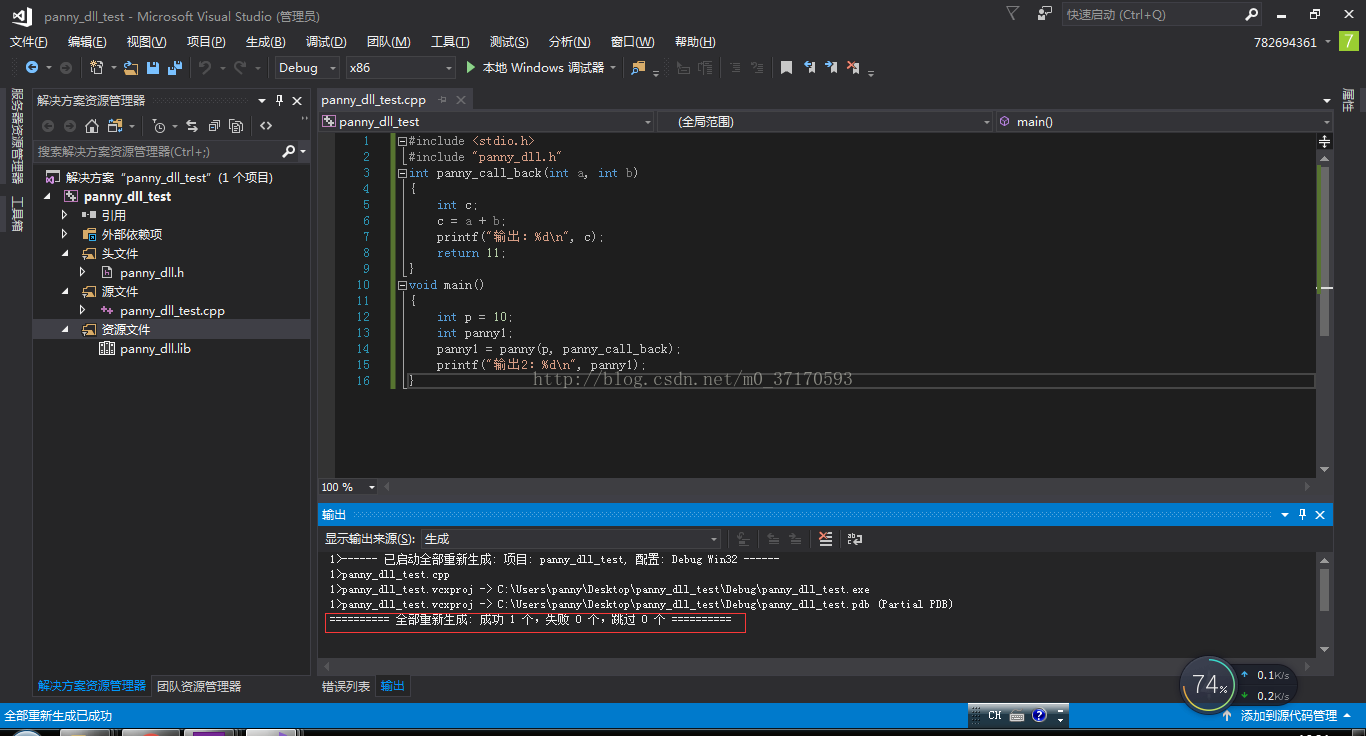
Task: Click the Pending Changes Filter clock icon
Action: tap(158, 126)
